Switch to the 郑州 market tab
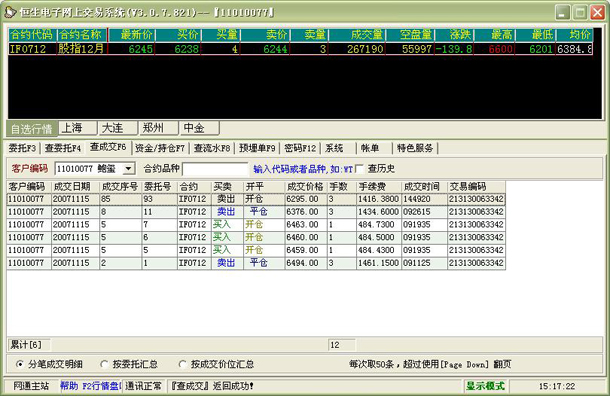This screenshot has width=610, height=396. click(x=158, y=128)
